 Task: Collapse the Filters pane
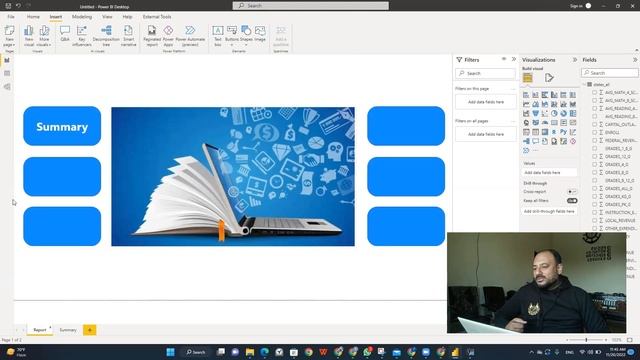tap(513, 59)
